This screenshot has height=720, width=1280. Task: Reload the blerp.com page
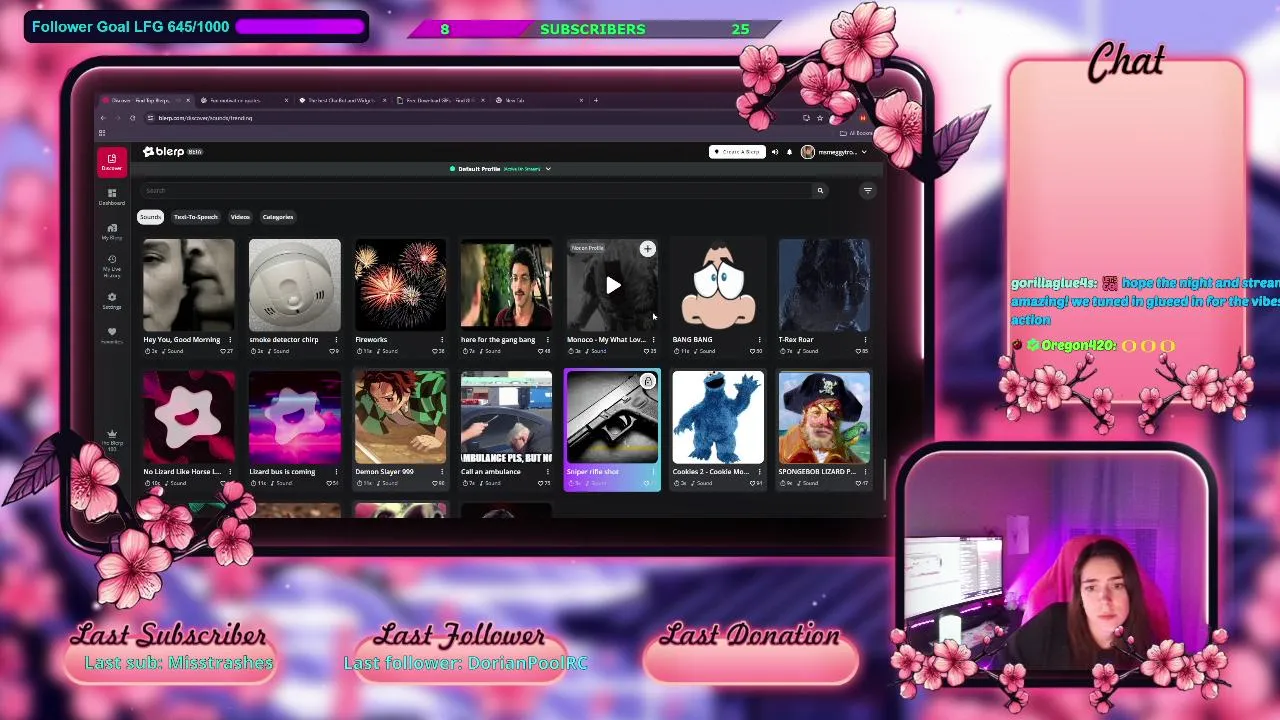132,118
